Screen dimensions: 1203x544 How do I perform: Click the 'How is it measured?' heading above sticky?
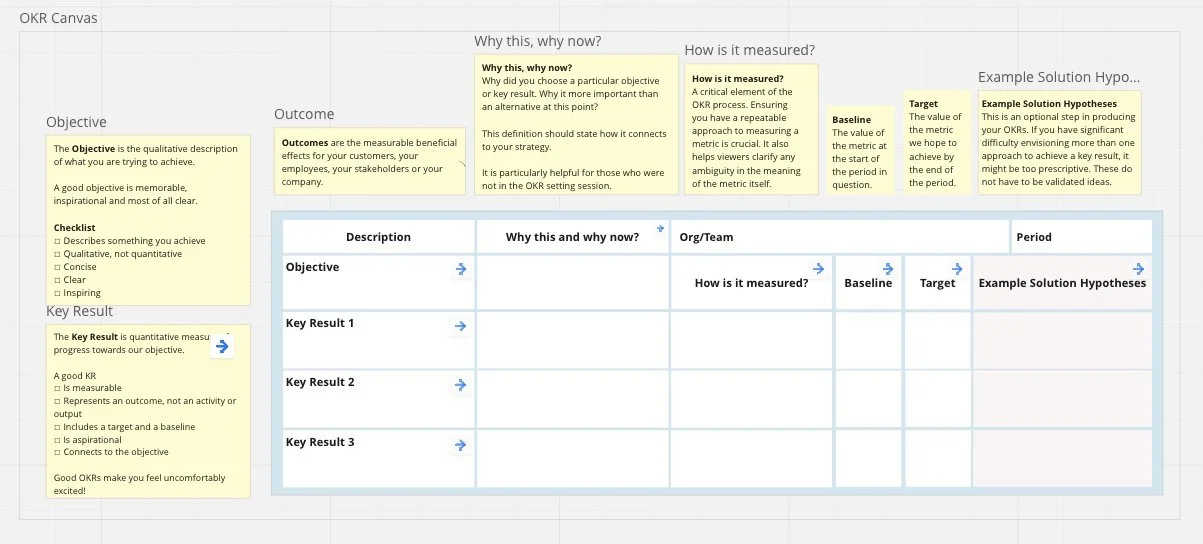pos(749,49)
